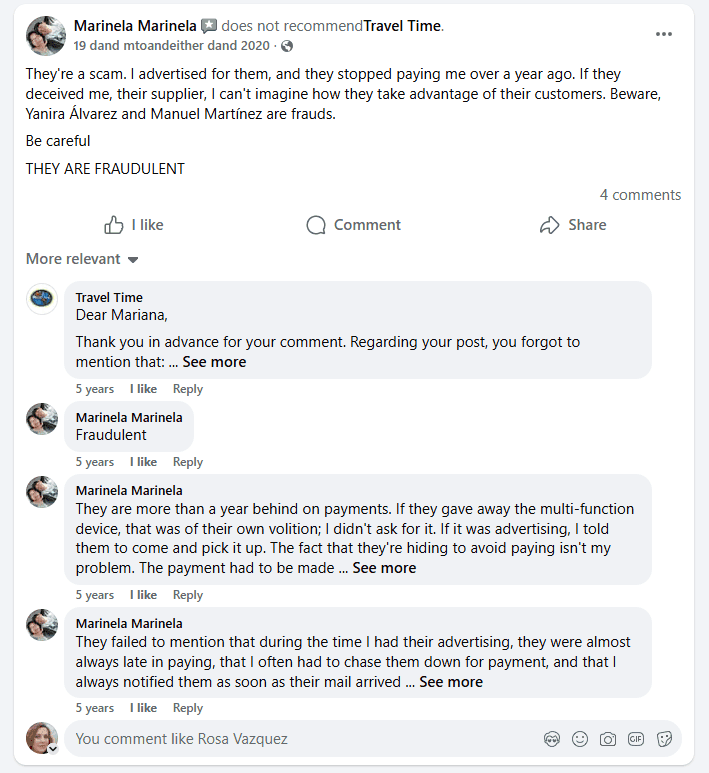Like Travel Time's comment

(143, 389)
